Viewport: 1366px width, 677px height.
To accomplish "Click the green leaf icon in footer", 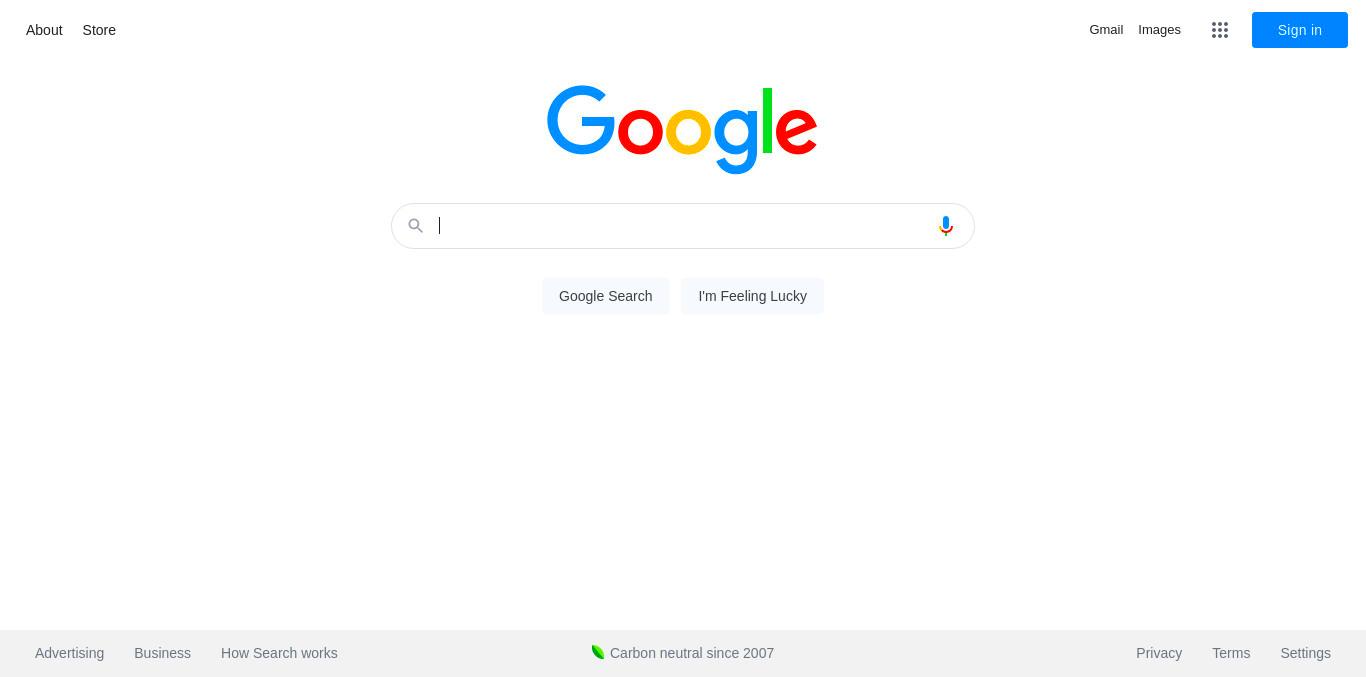I will pos(598,652).
